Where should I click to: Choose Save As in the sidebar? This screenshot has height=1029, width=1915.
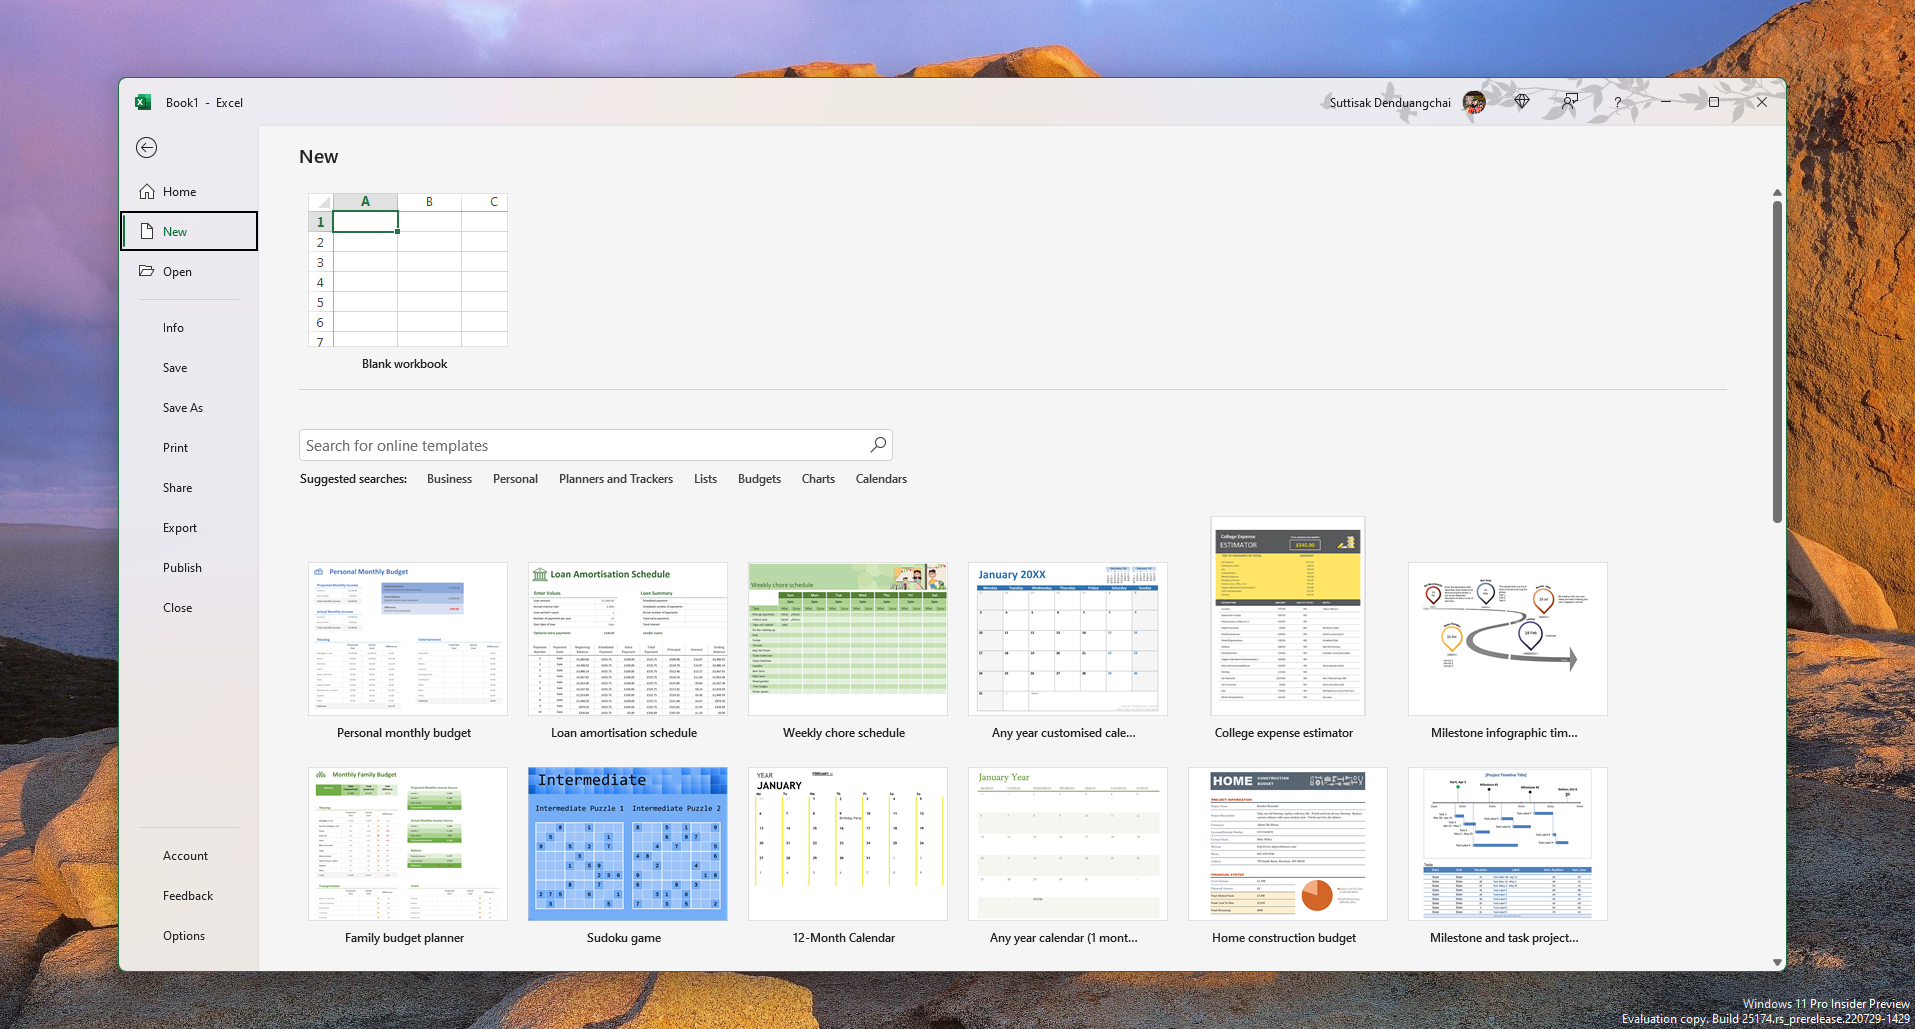click(183, 408)
